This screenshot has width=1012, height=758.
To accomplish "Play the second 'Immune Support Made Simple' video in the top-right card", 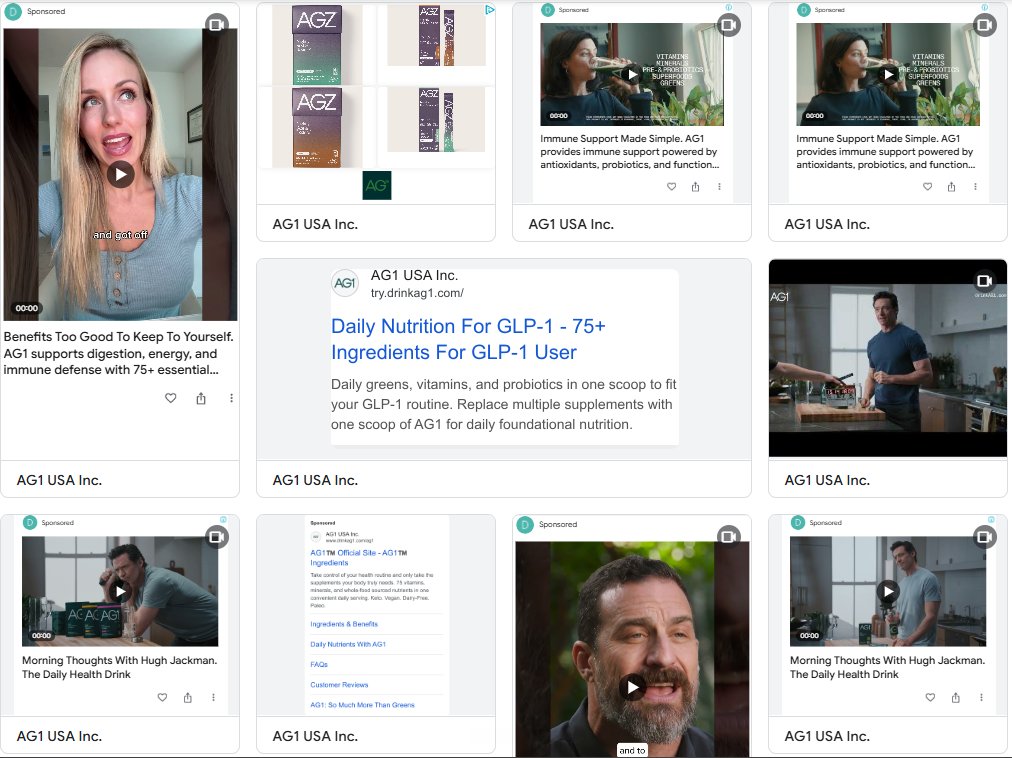I will pos(889,74).
